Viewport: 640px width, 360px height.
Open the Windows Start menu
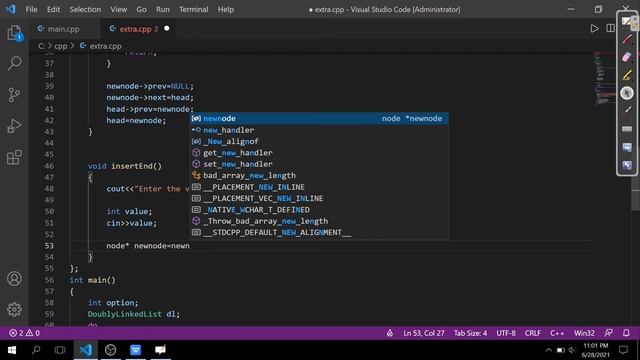11,350
